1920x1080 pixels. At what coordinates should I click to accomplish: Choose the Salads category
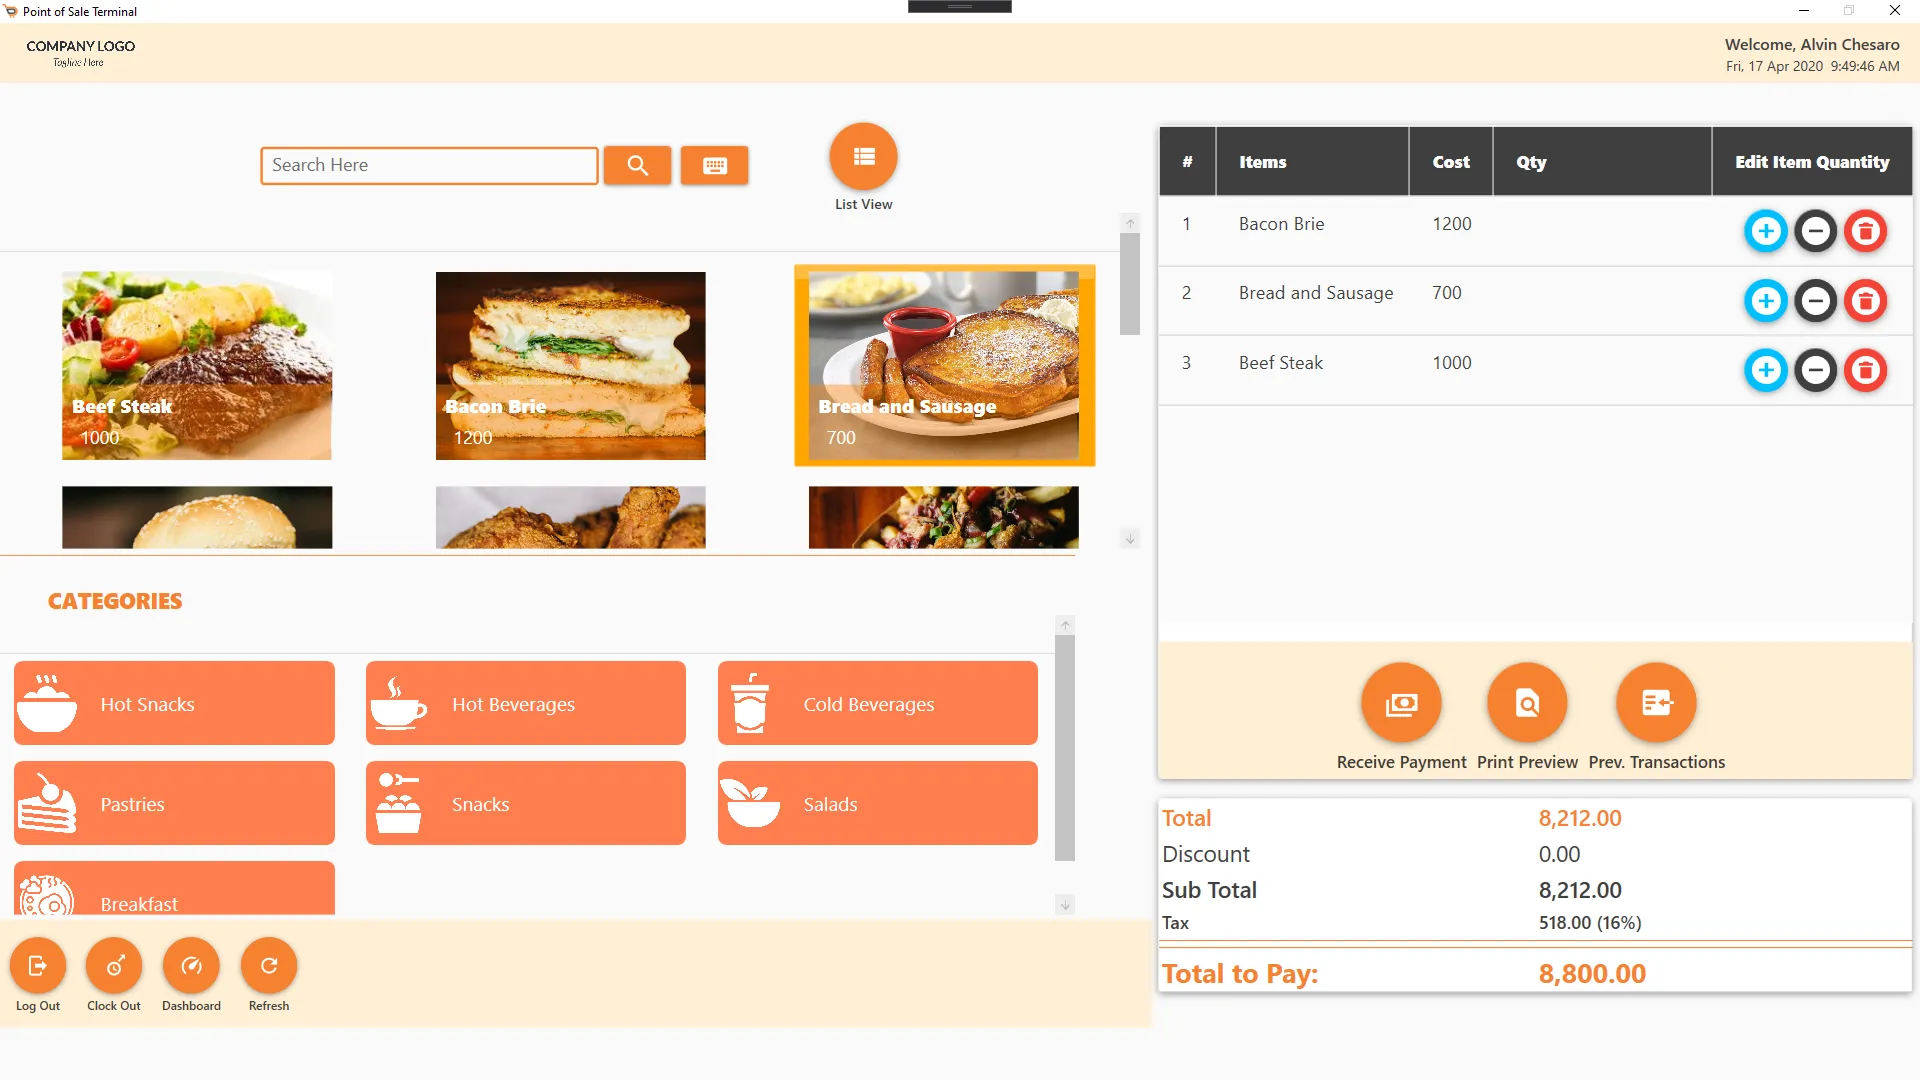click(x=877, y=804)
